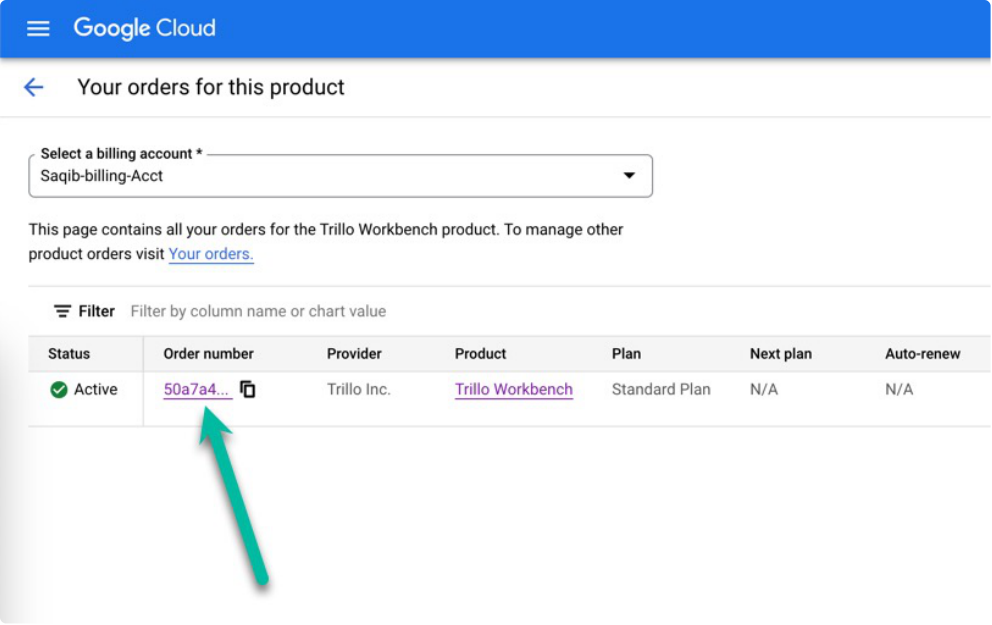Screen dimensions: 992x625
Task: Click the Status column header
Action: point(69,354)
